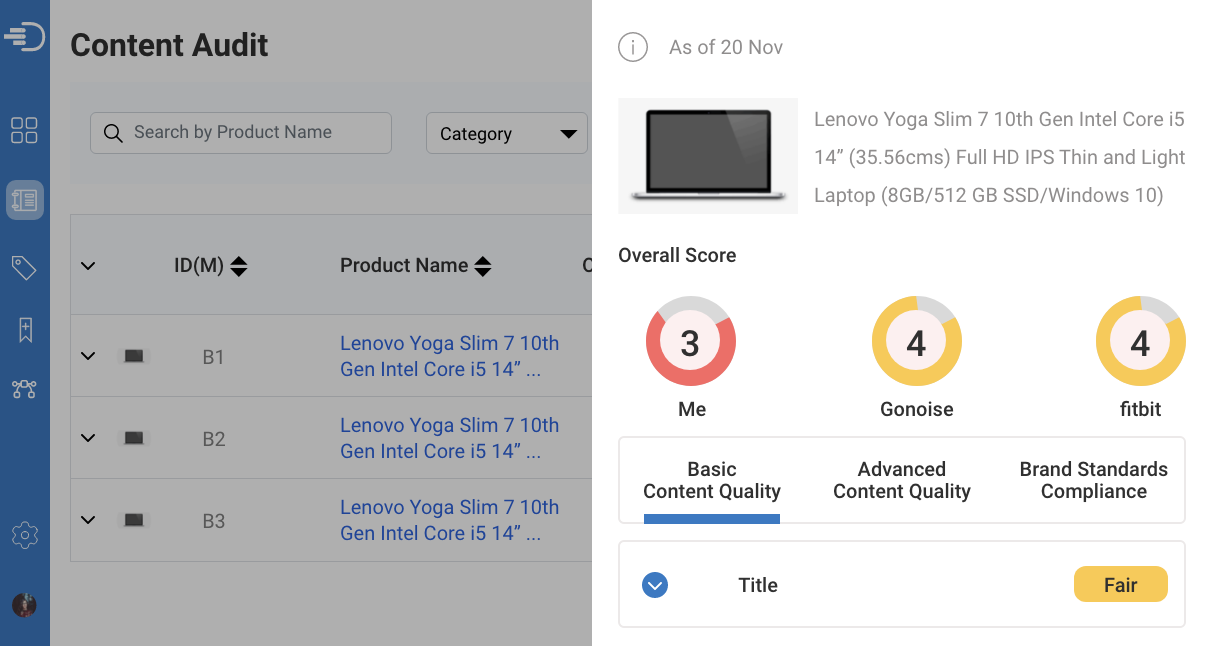Click the app logo at top of sidebar

(x=24, y=36)
